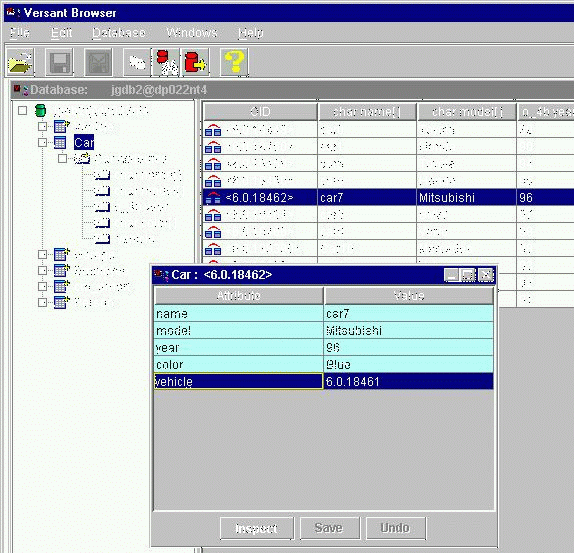Click the Blue value cell

click(x=409, y=365)
